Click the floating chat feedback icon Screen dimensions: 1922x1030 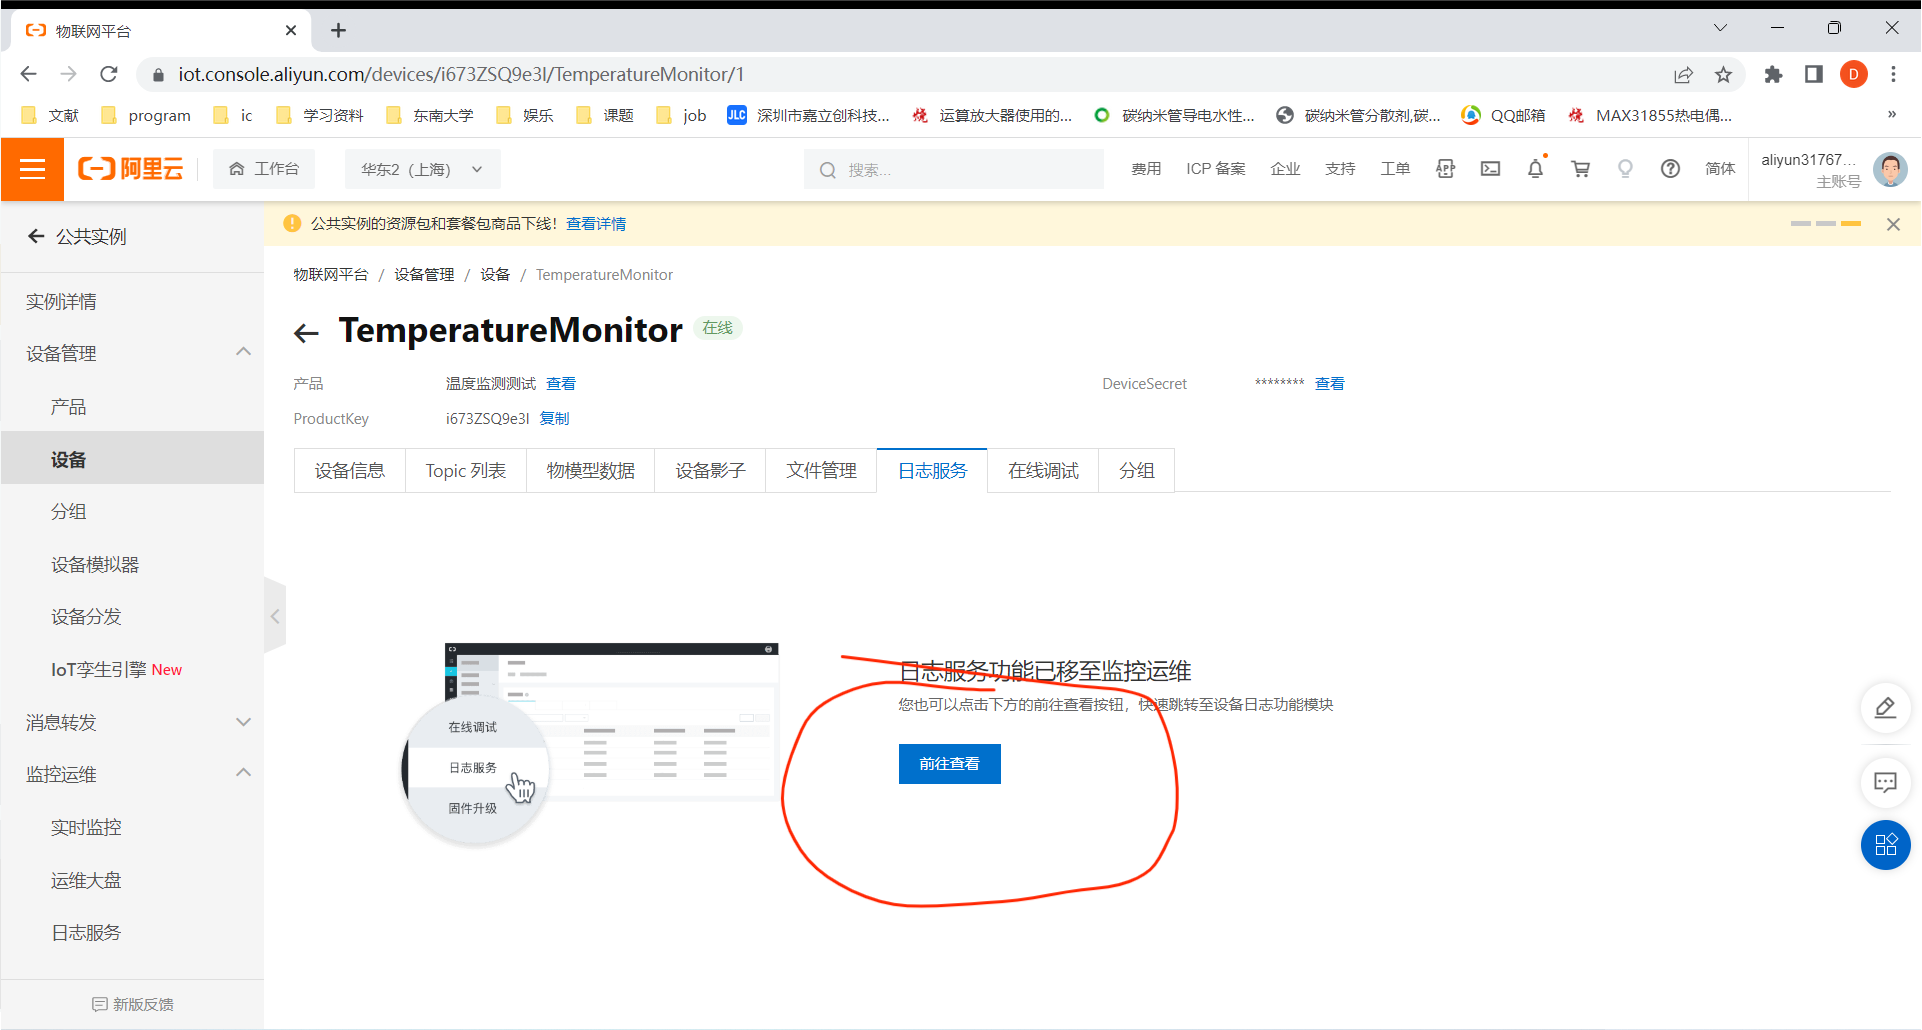1885,782
